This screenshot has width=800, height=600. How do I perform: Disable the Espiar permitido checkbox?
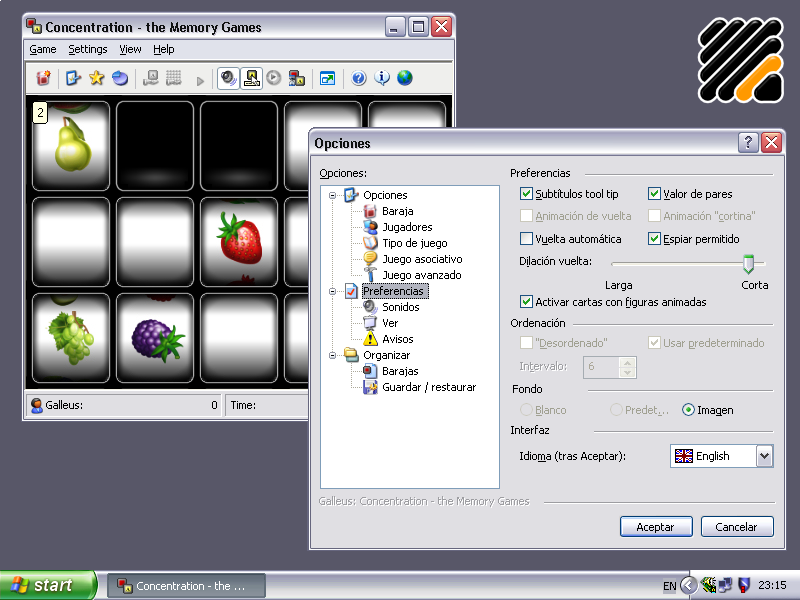(x=655, y=239)
